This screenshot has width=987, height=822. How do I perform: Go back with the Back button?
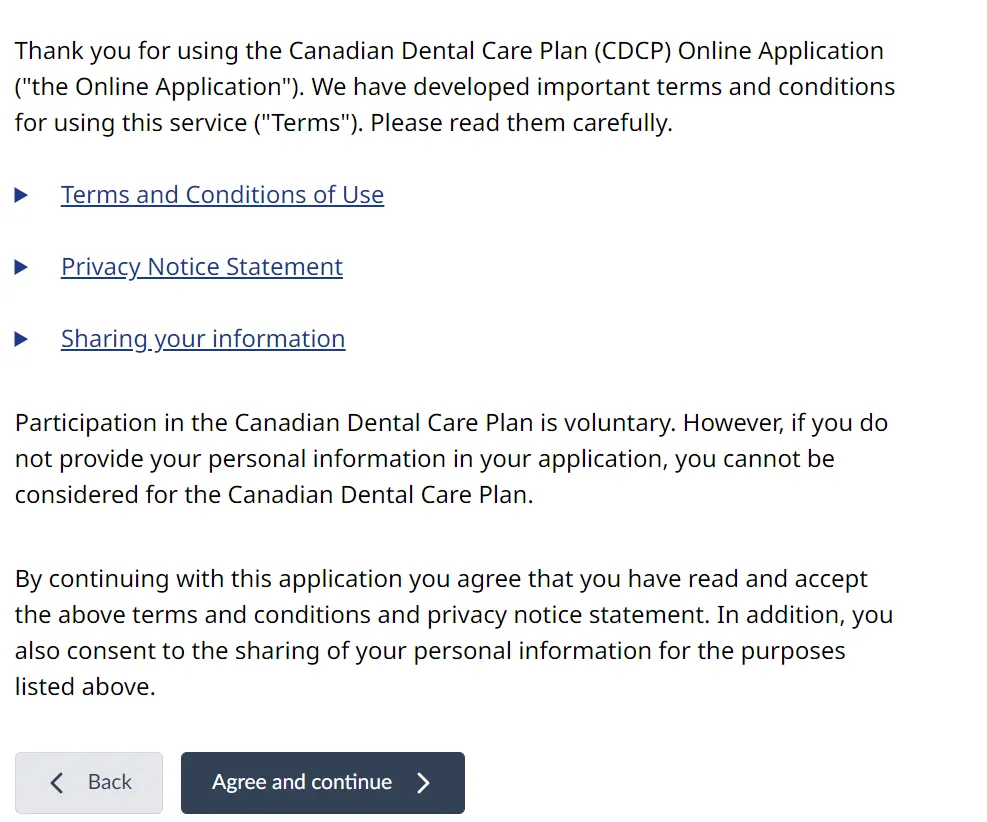(89, 782)
